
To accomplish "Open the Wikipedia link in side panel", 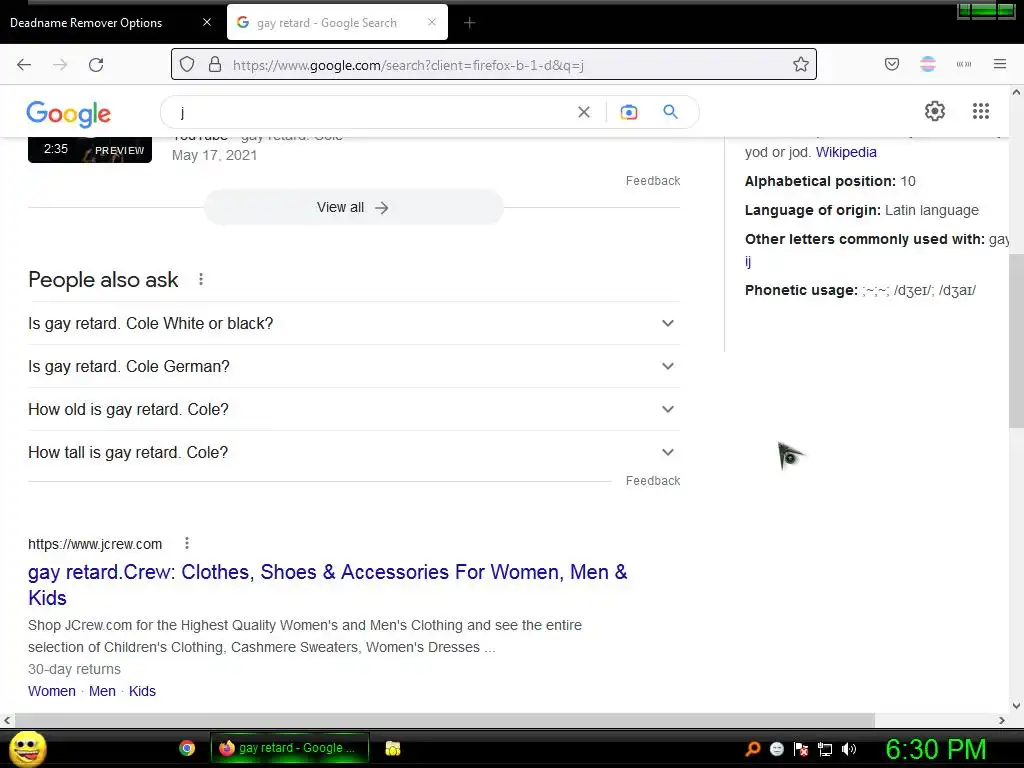I will pyautogui.click(x=846, y=152).
